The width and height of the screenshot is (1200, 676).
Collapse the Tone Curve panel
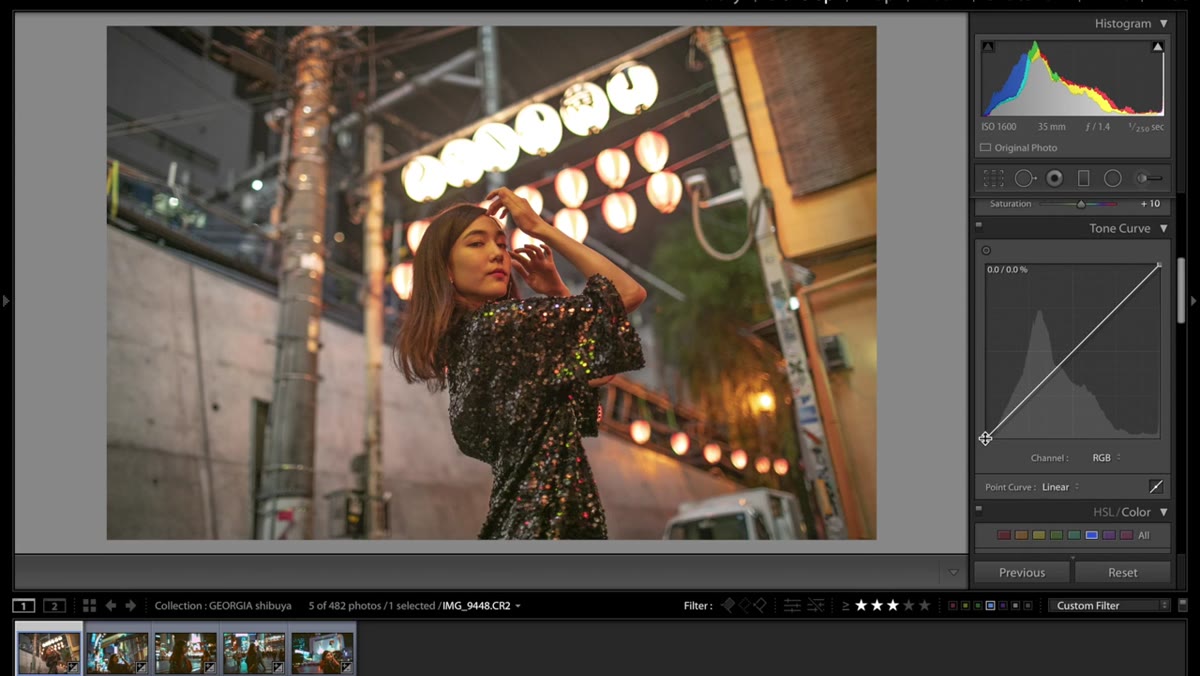click(x=1163, y=229)
